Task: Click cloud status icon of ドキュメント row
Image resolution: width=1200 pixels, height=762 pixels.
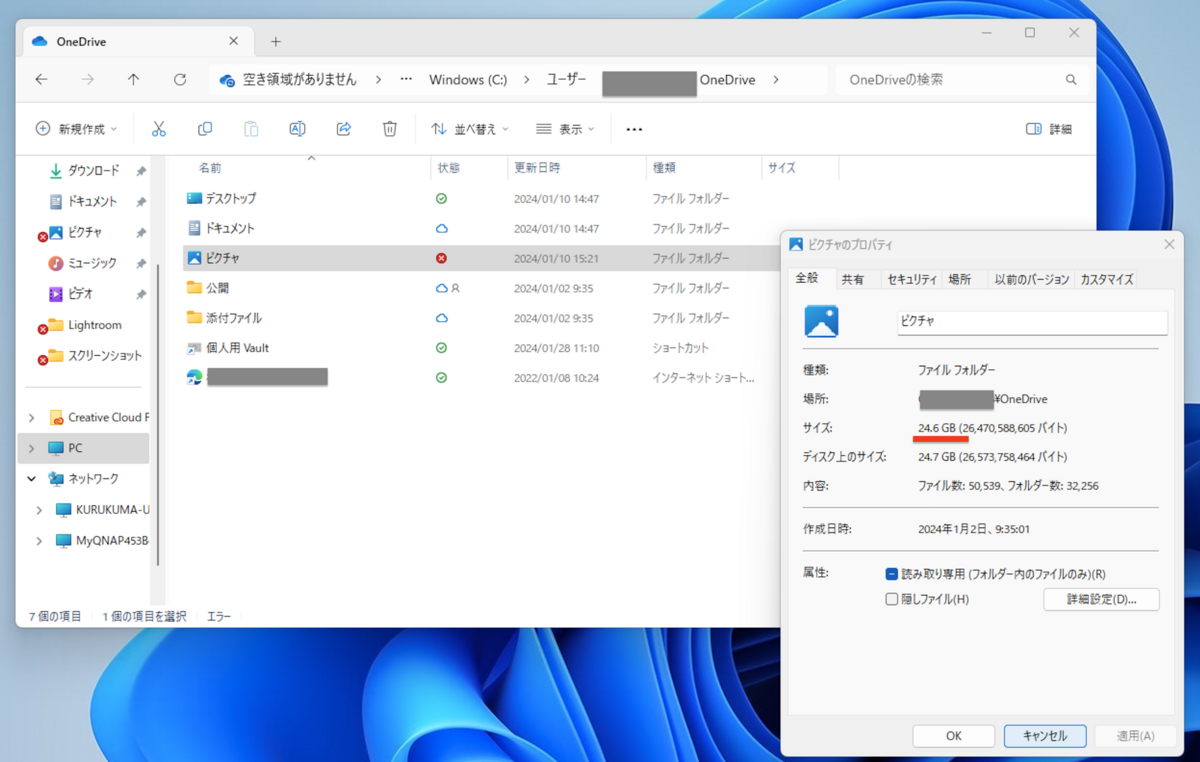Action: tap(441, 229)
